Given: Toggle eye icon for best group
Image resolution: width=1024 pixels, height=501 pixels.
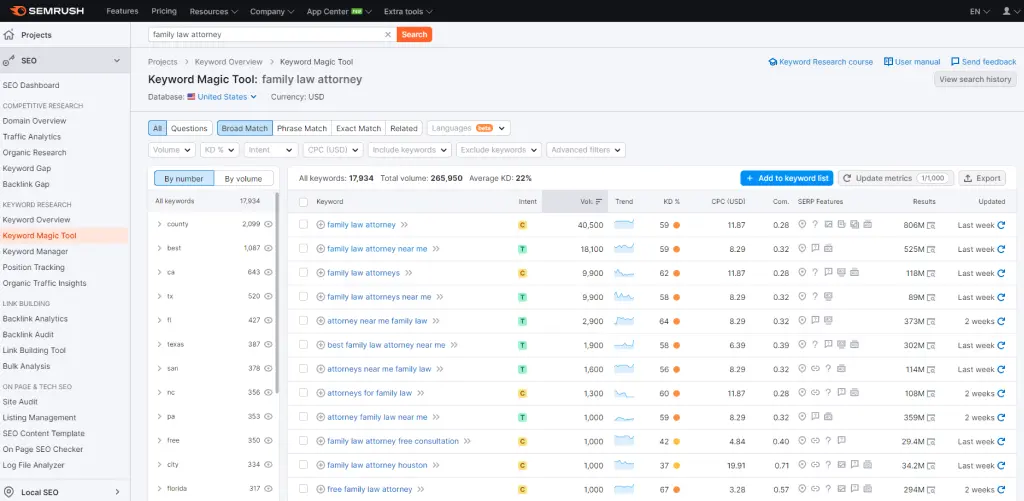Looking at the screenshot, I should (268, 248).
